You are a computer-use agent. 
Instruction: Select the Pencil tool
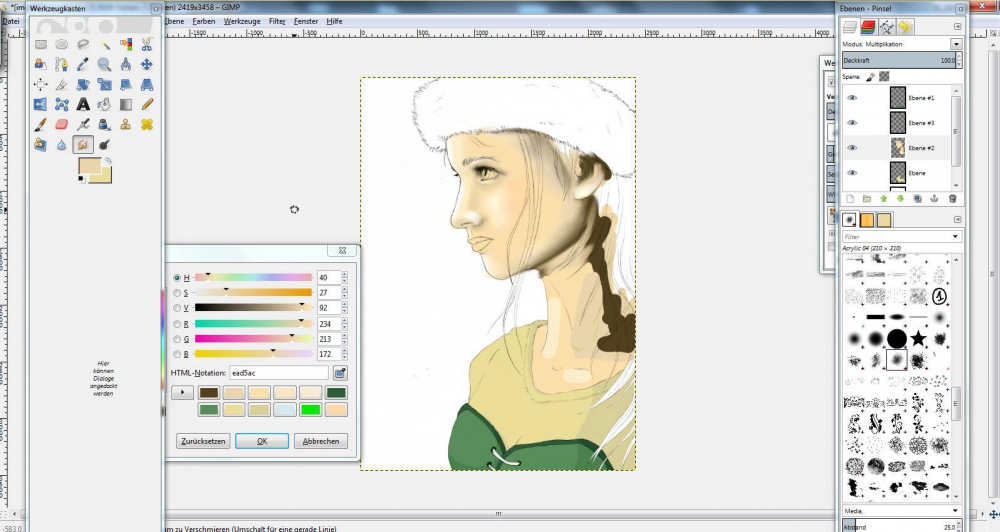[147, 104]
